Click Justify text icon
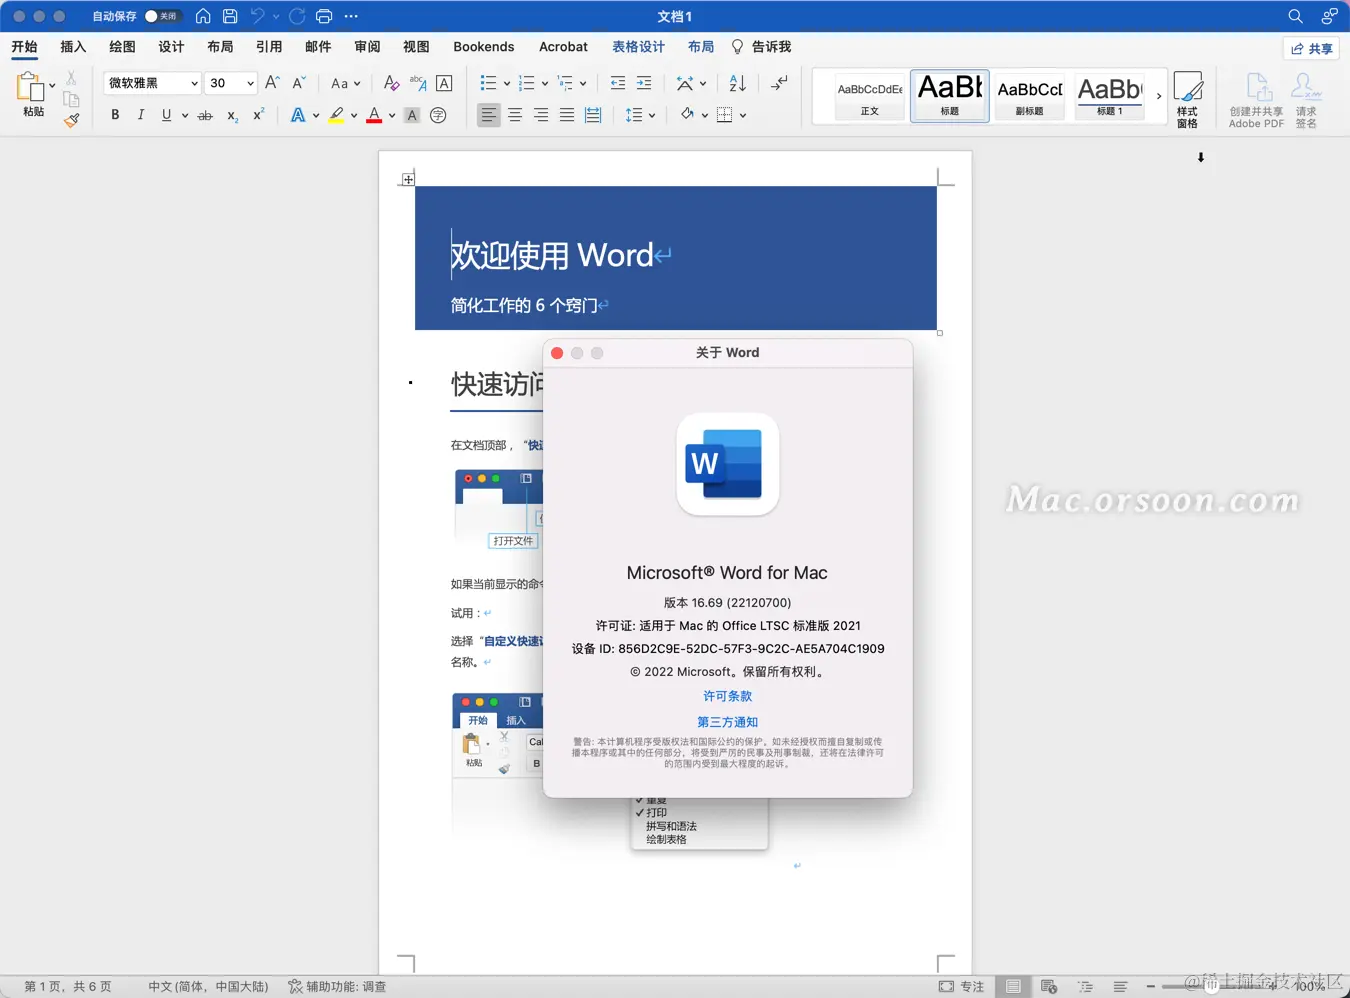This screenshot has height=998, width=1350. [567, 115]
